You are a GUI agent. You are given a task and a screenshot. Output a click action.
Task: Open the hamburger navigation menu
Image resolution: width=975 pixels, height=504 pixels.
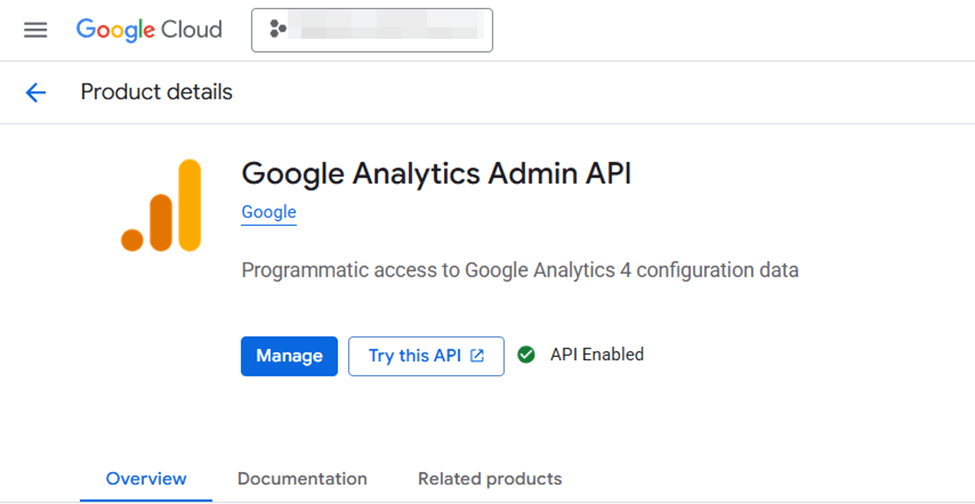tap(35, 30)
